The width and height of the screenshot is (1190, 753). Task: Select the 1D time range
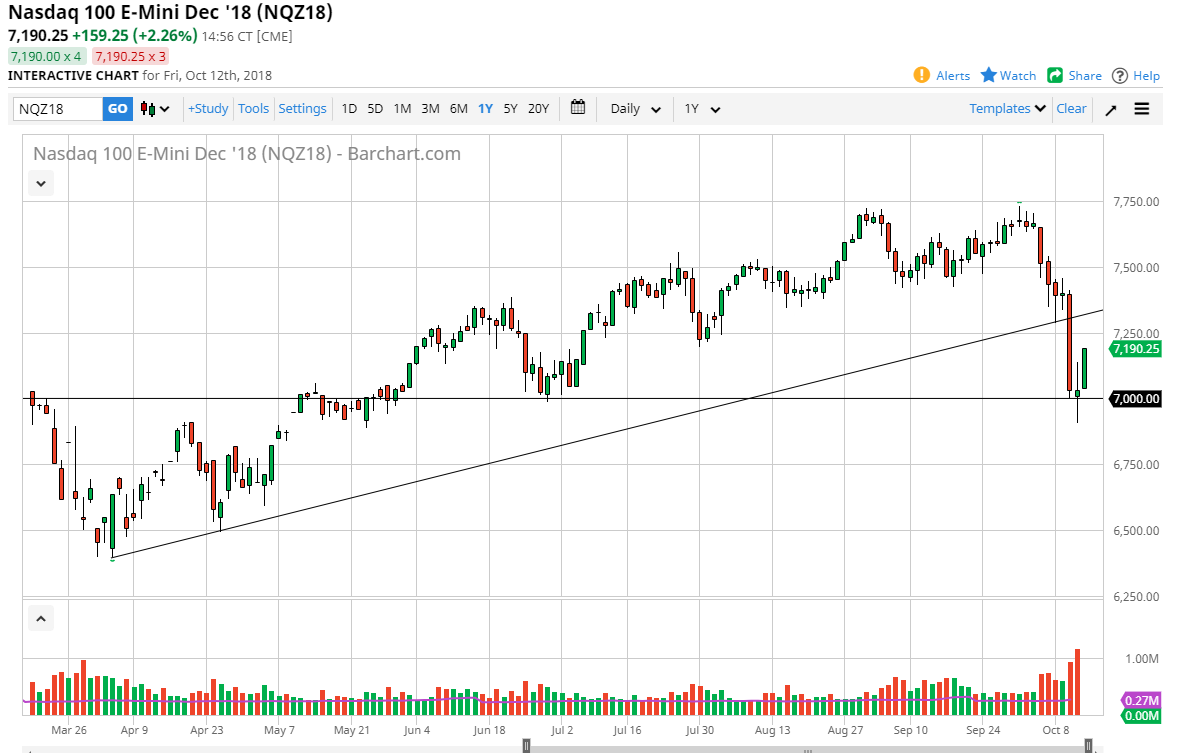349,108
